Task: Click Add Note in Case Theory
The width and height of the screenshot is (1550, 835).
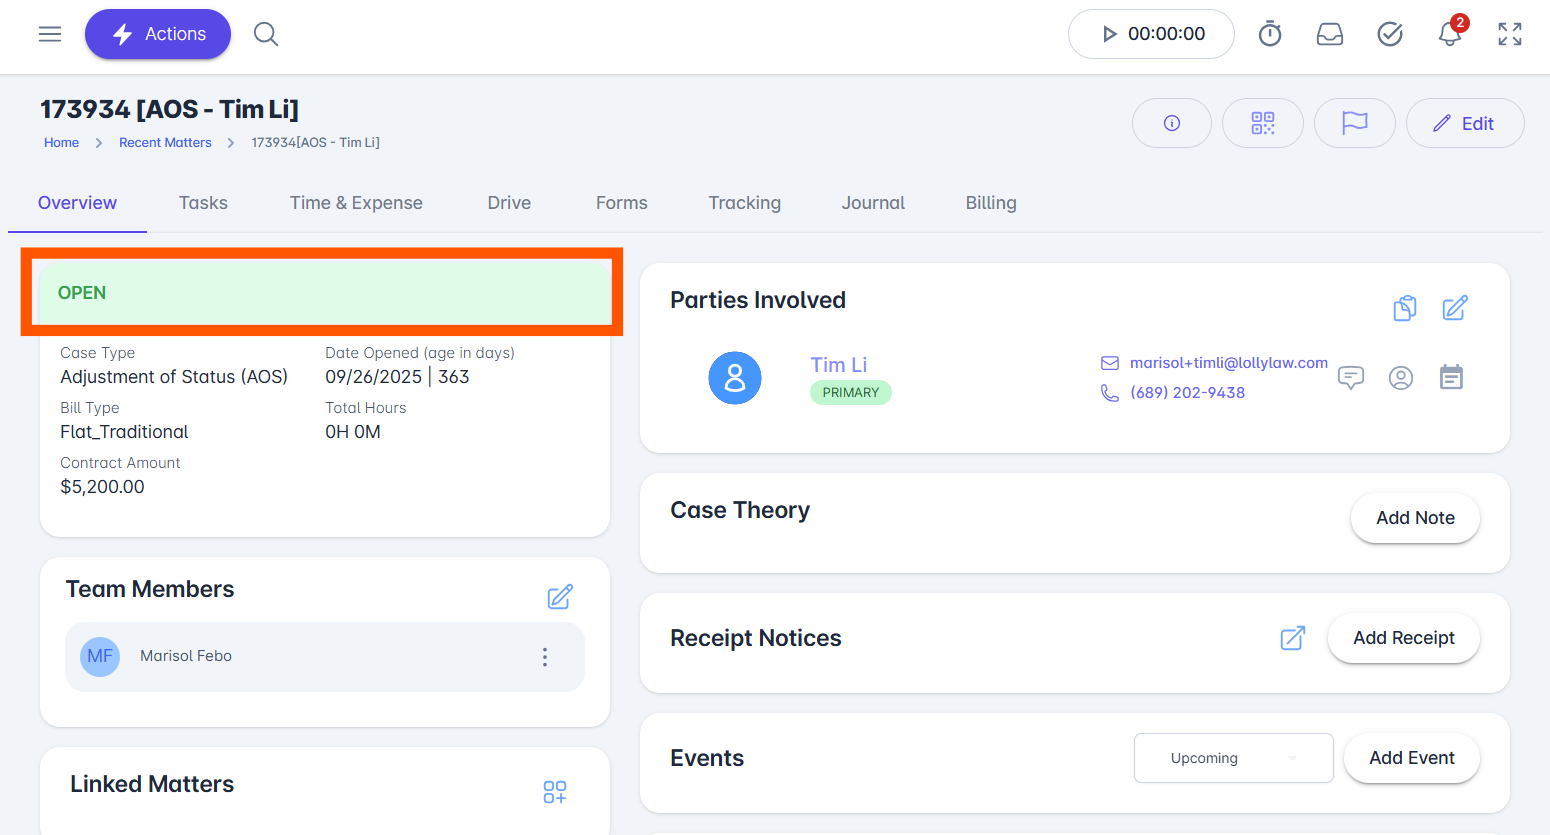Action: pyautogui.click(x=1415, y=518)
